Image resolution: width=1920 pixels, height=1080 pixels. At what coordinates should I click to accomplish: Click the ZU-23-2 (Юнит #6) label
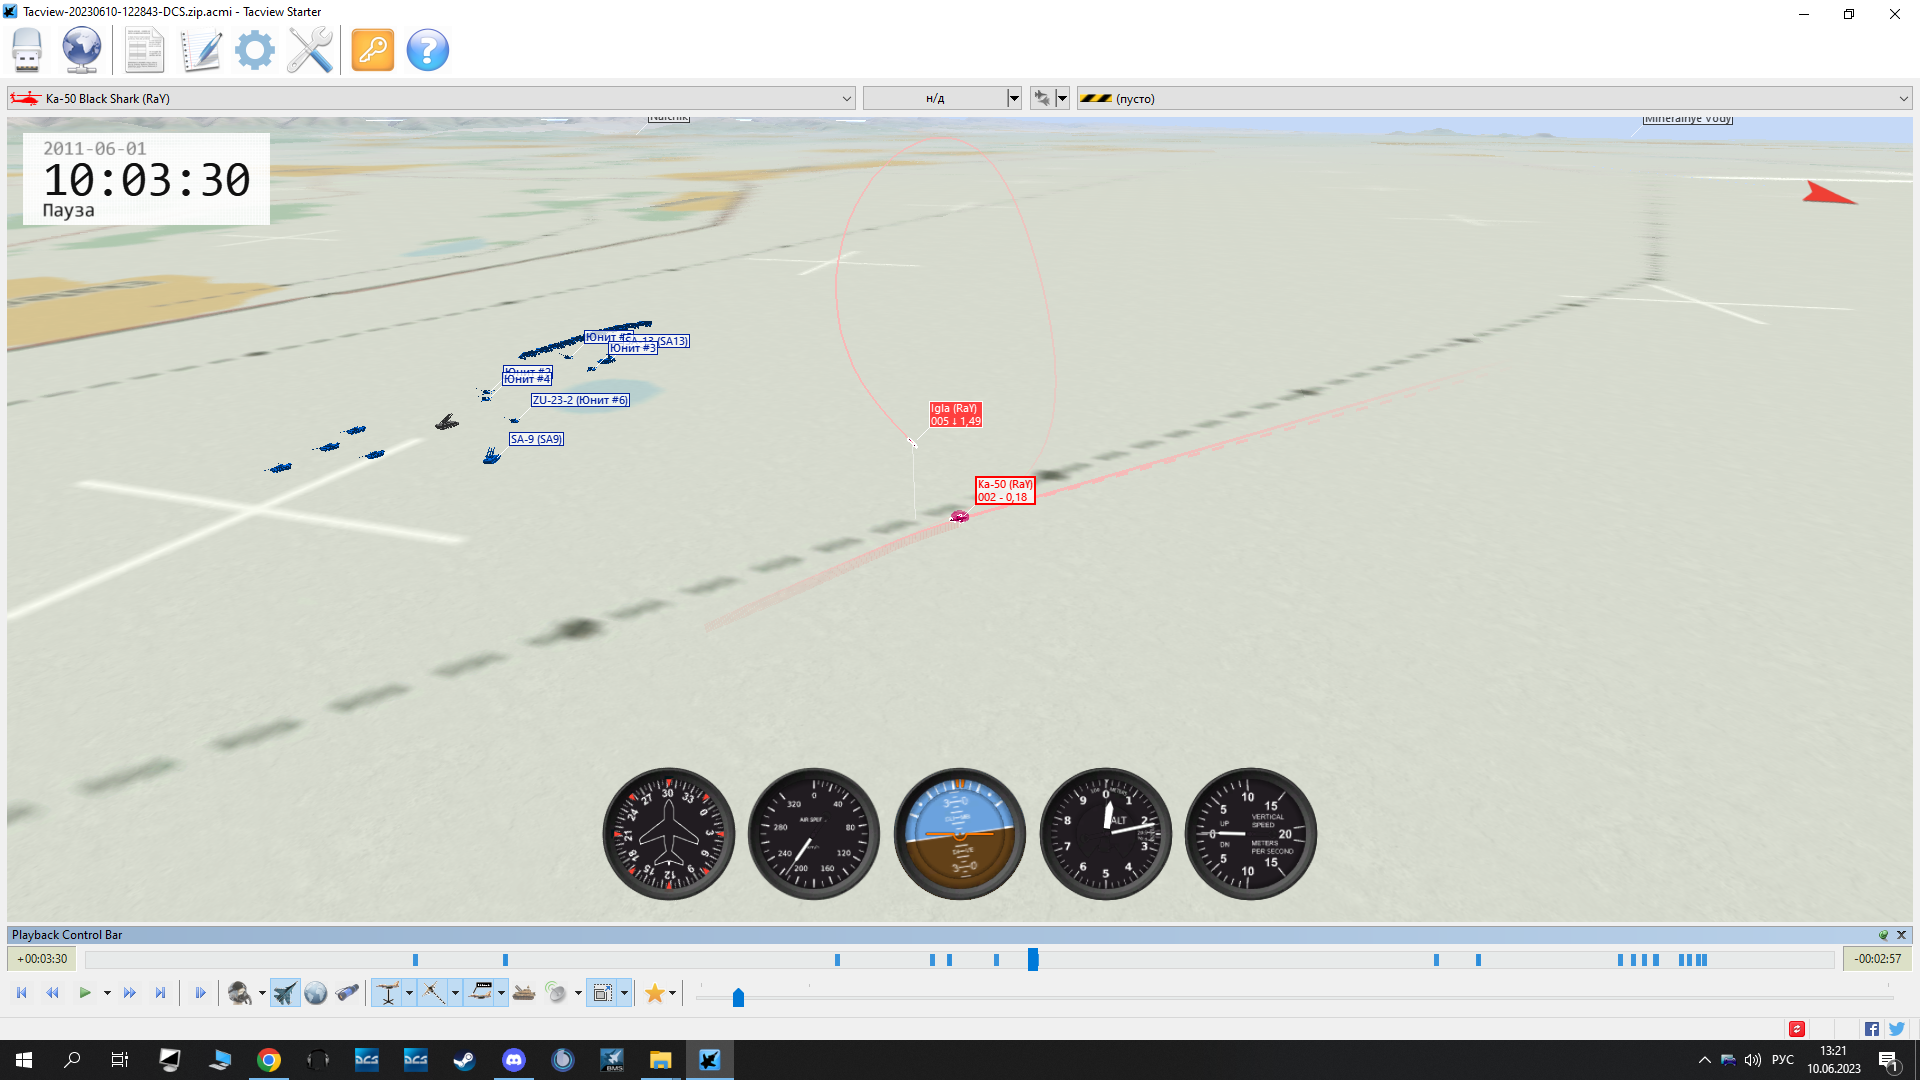pos(580,400)
